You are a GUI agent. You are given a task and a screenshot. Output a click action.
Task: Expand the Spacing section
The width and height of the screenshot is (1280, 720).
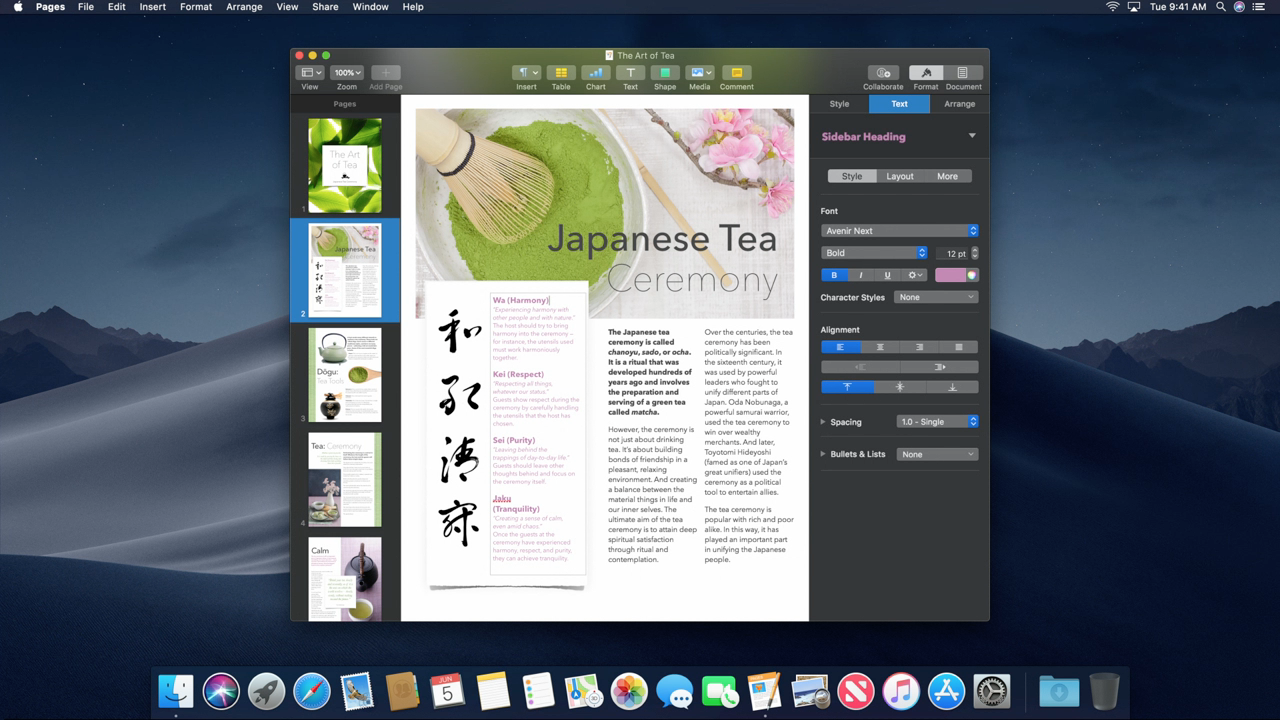pos(823,422)
